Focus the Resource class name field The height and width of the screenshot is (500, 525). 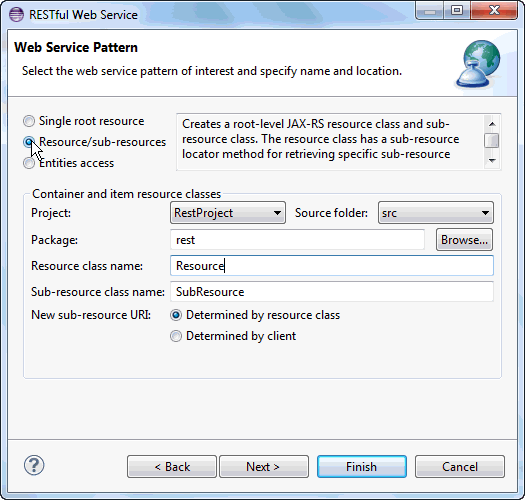(x=332, y=266)
